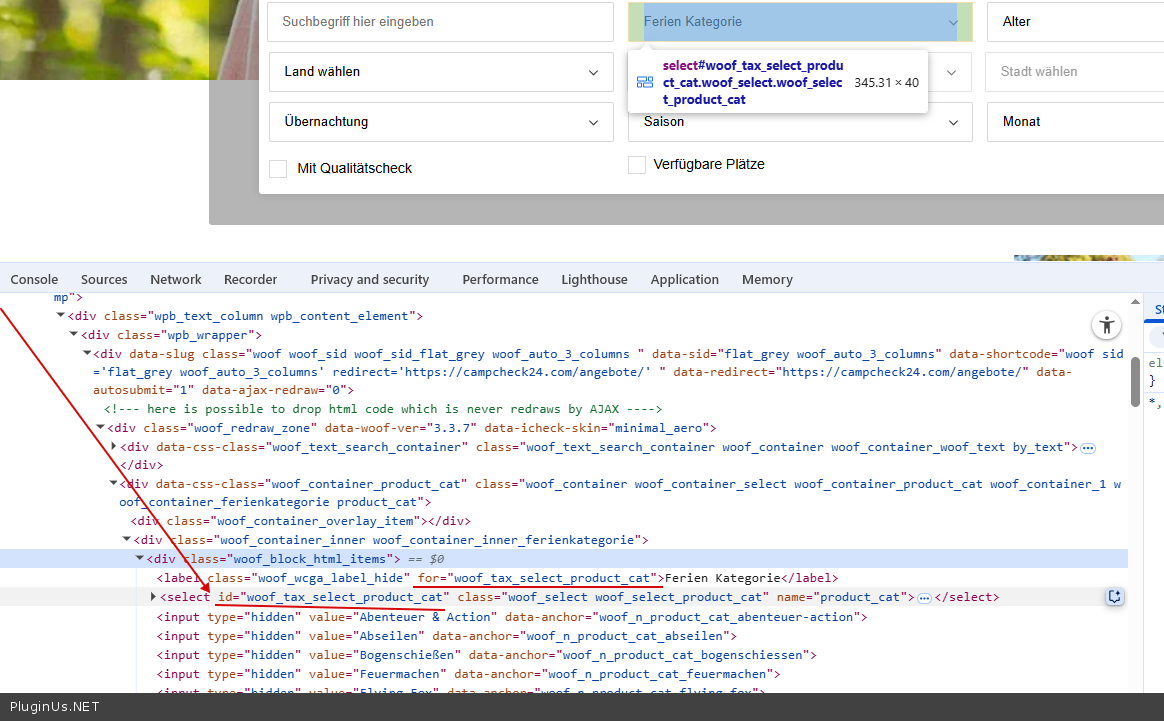
Task: Select the Application tab
Action: pos(684,279)
